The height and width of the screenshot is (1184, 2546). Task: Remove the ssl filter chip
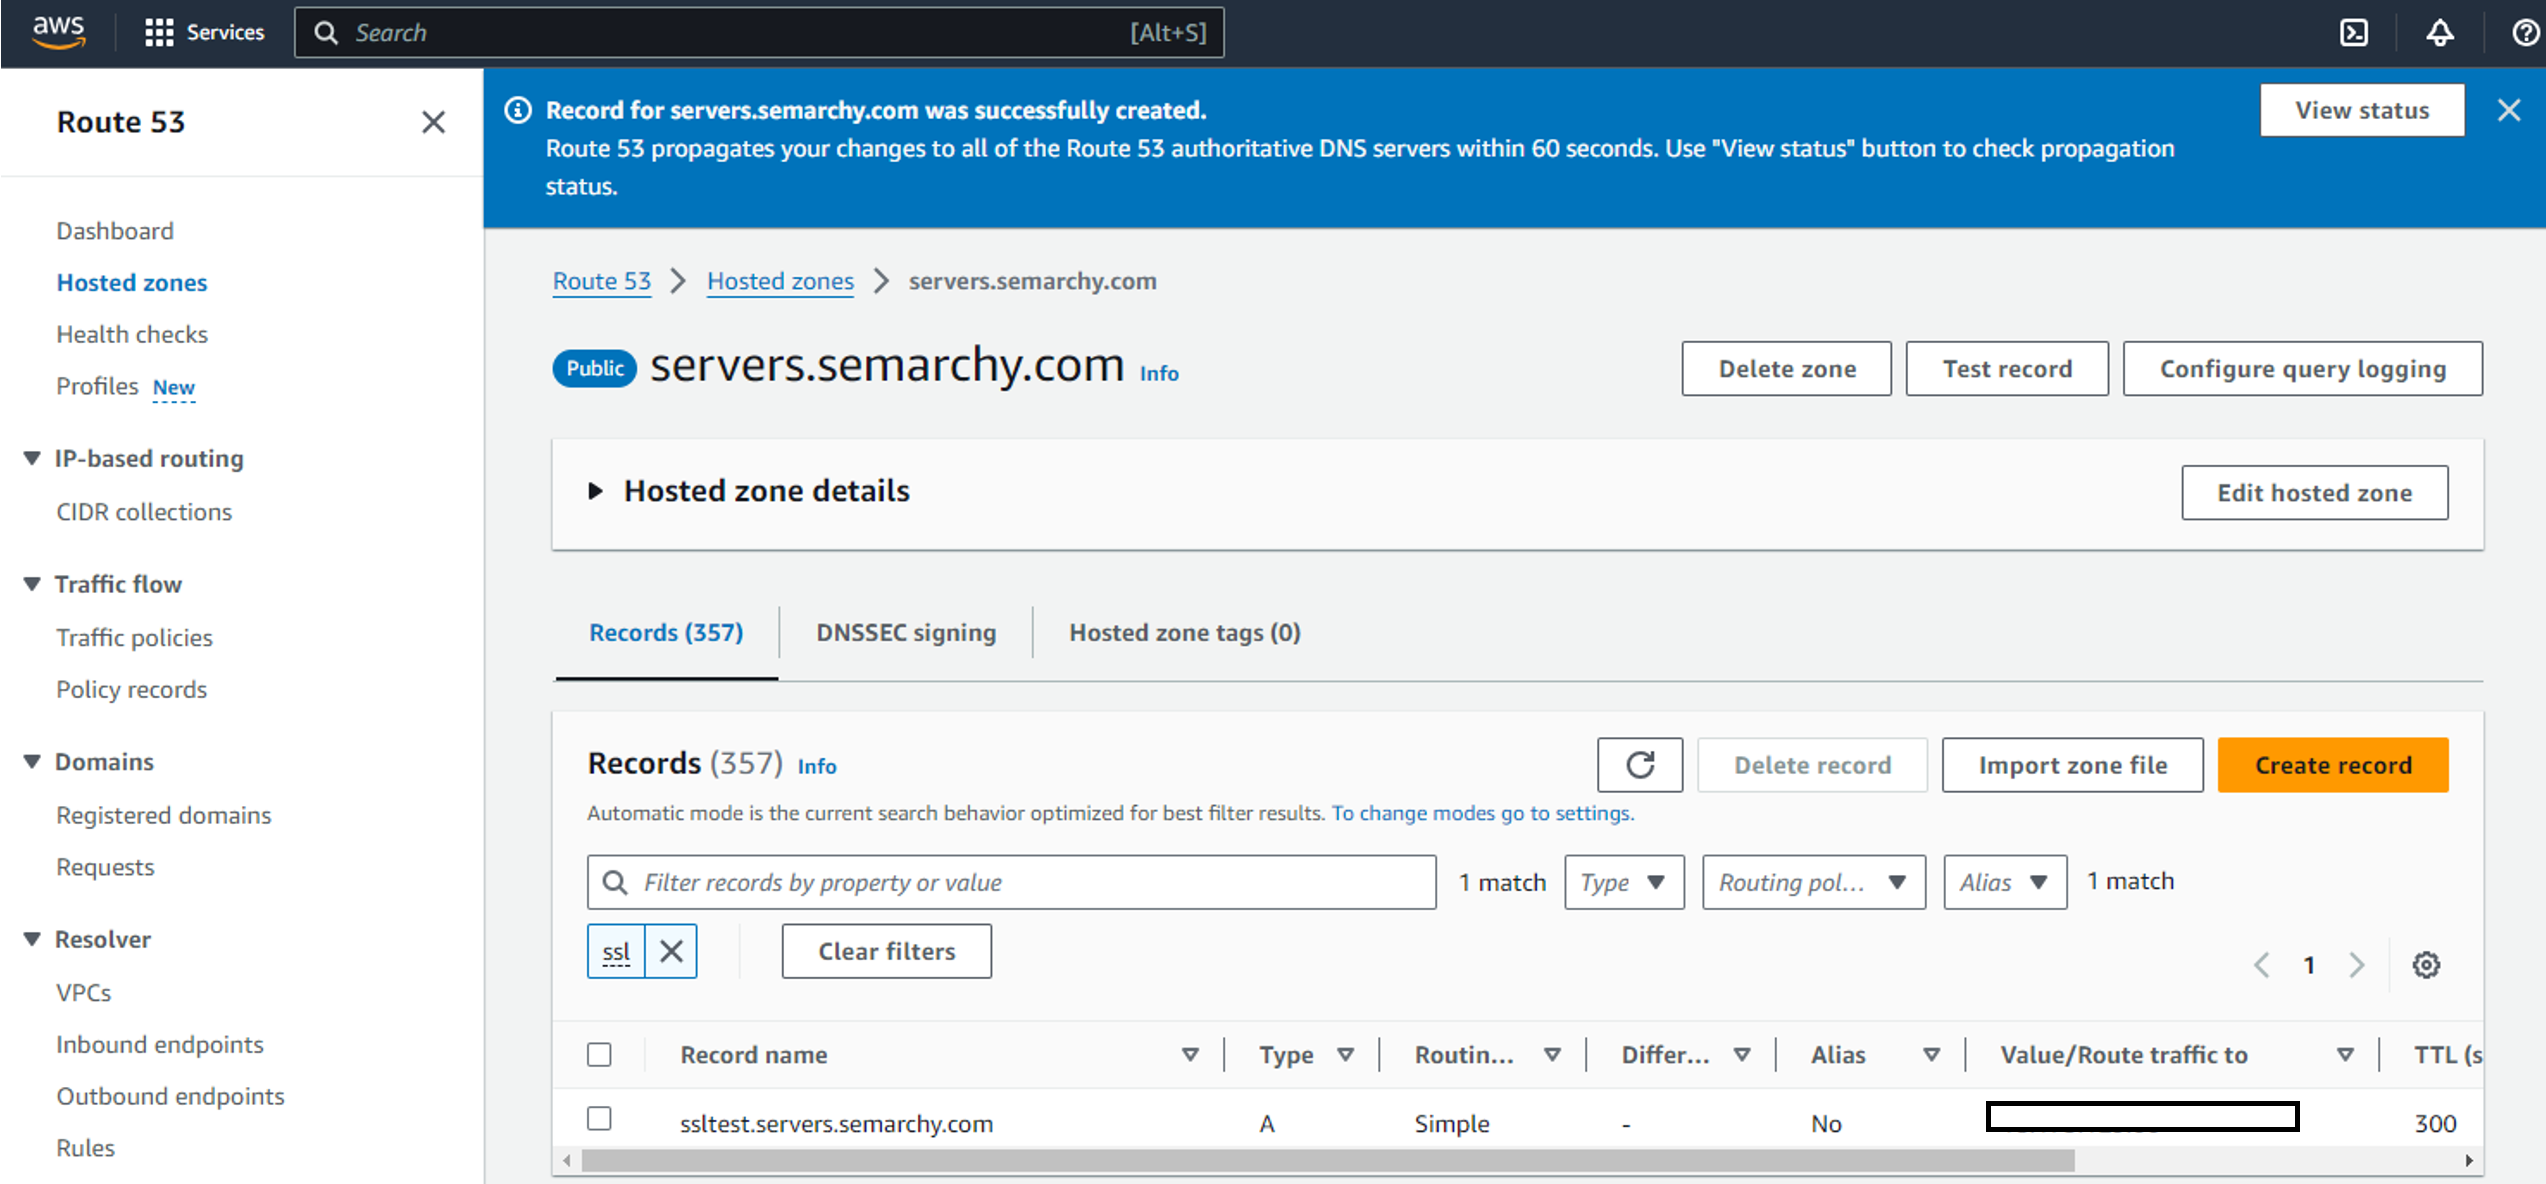[x=671, y=951]
